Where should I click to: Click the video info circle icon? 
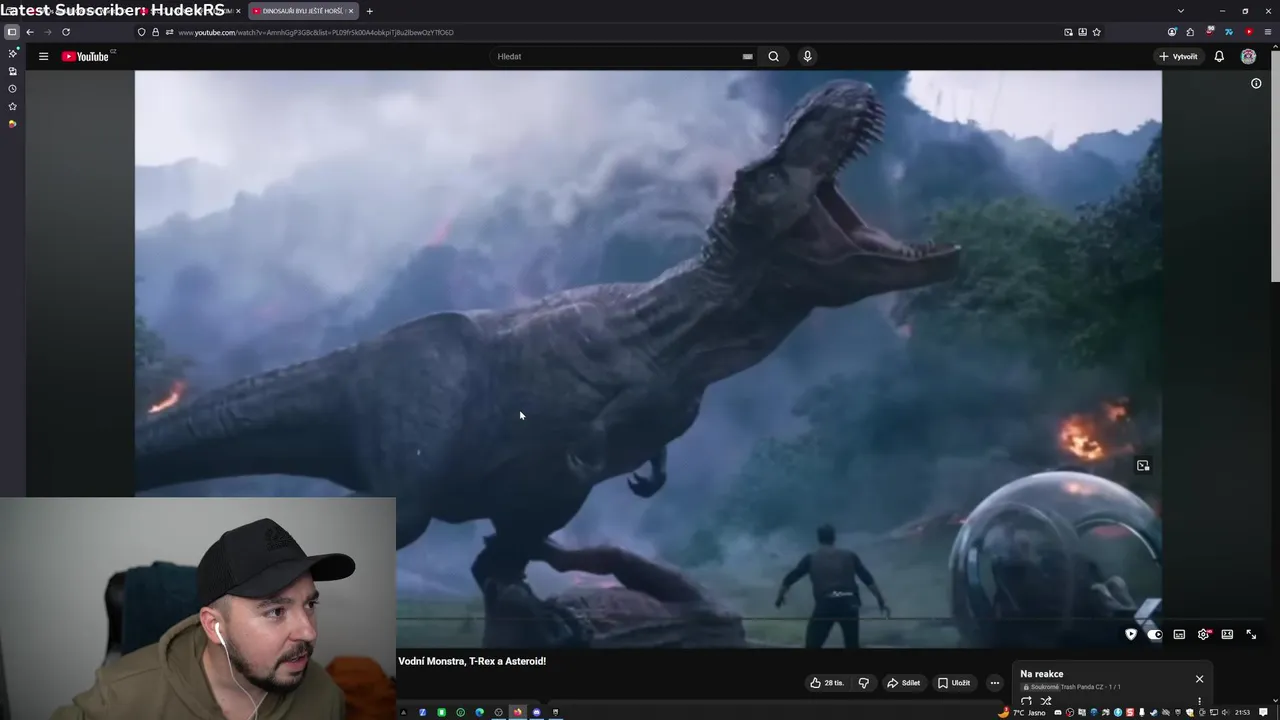[1256, 83]
